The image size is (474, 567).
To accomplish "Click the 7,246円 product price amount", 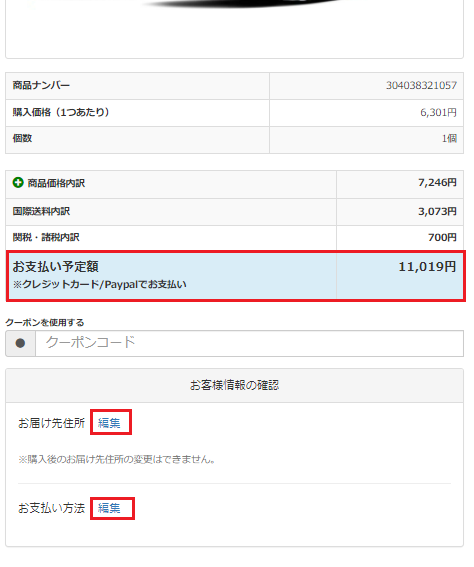I will click(x=437, y=183).
